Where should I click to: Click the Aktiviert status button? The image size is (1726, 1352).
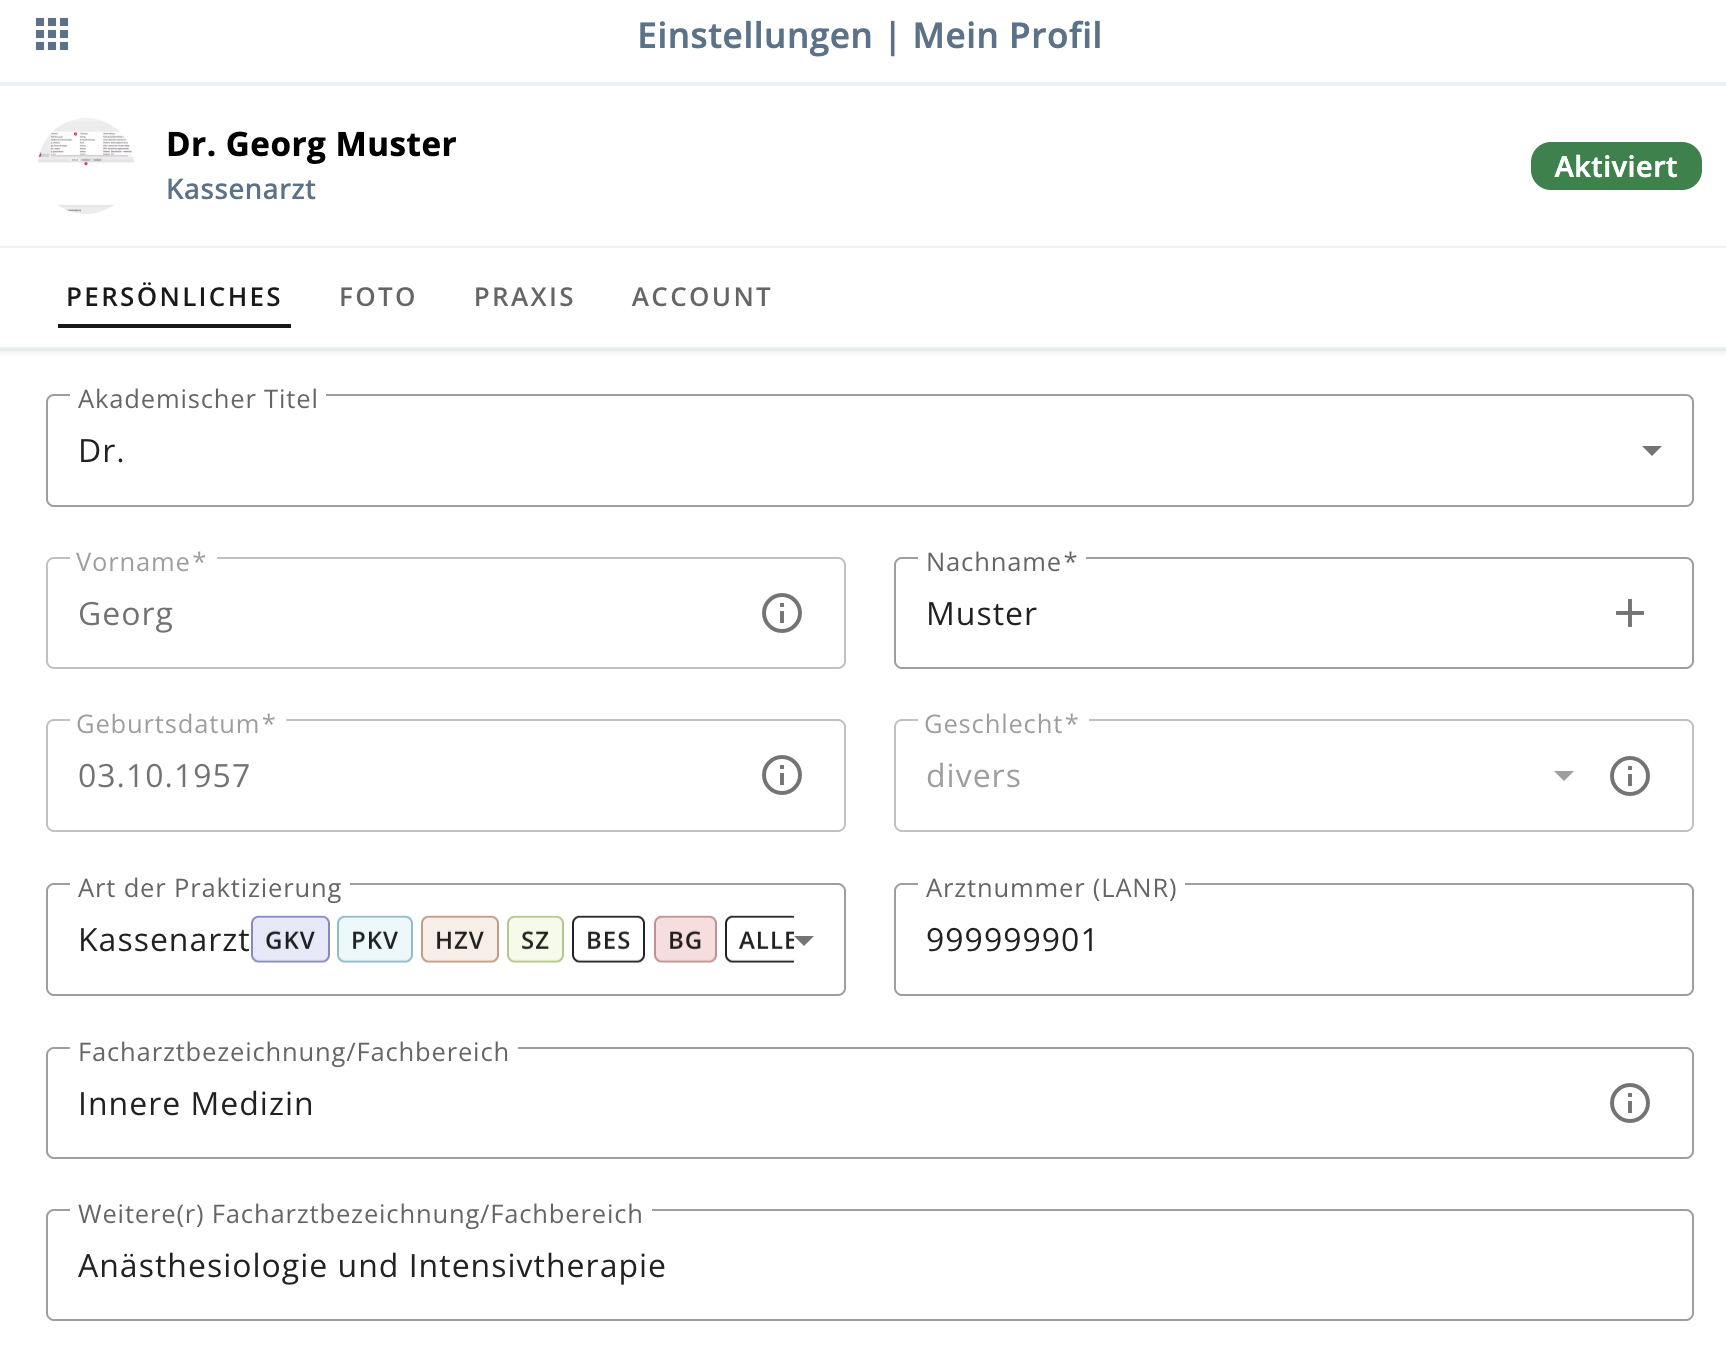(1615, 166)
